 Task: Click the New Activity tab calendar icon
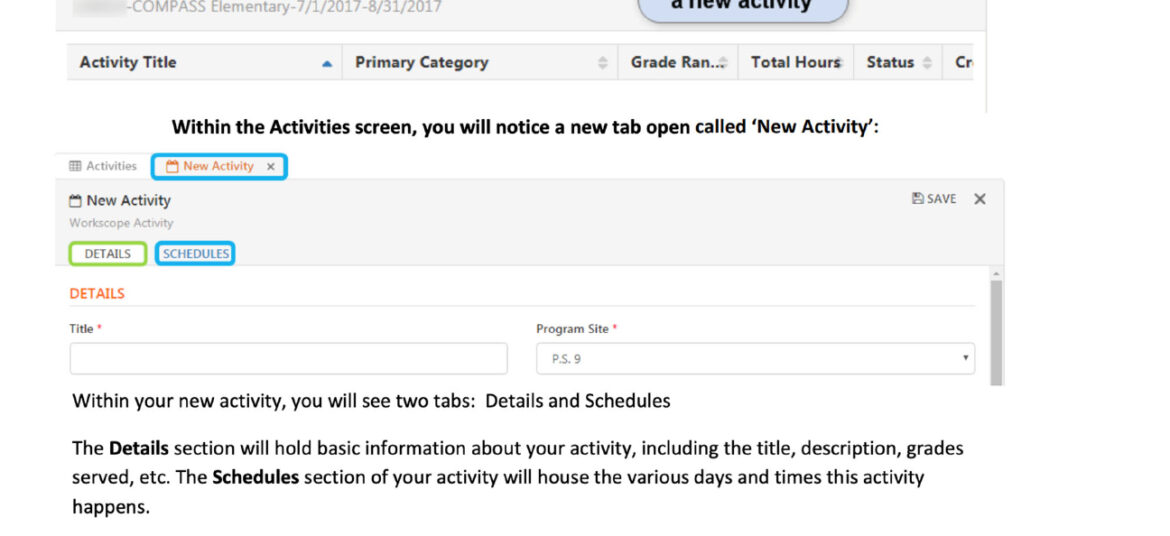[172, 167]
